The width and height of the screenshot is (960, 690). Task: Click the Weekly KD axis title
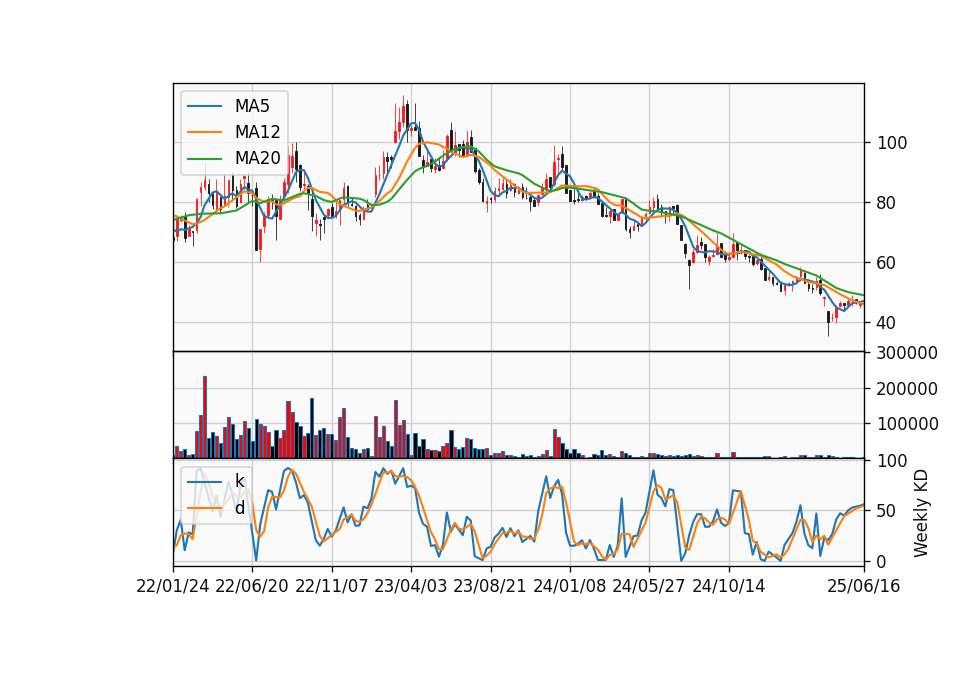pyautogui.click(x=920, y=513)
